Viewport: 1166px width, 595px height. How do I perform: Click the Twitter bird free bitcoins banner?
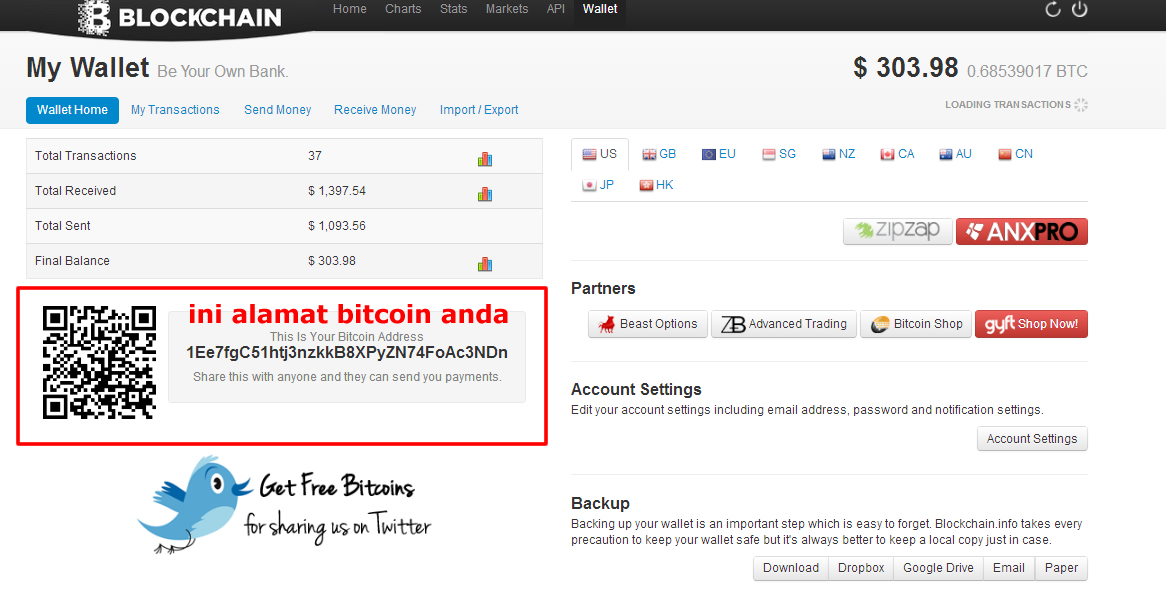285,505
